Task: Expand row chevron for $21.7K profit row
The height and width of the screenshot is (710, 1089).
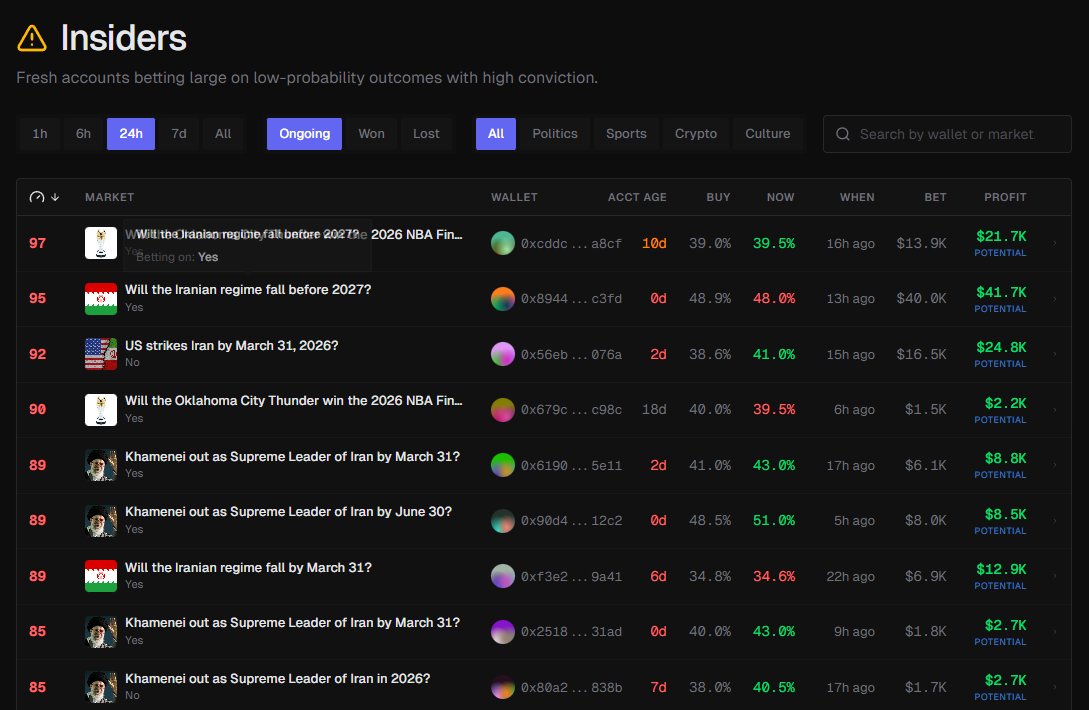Action: [1055, 243]
